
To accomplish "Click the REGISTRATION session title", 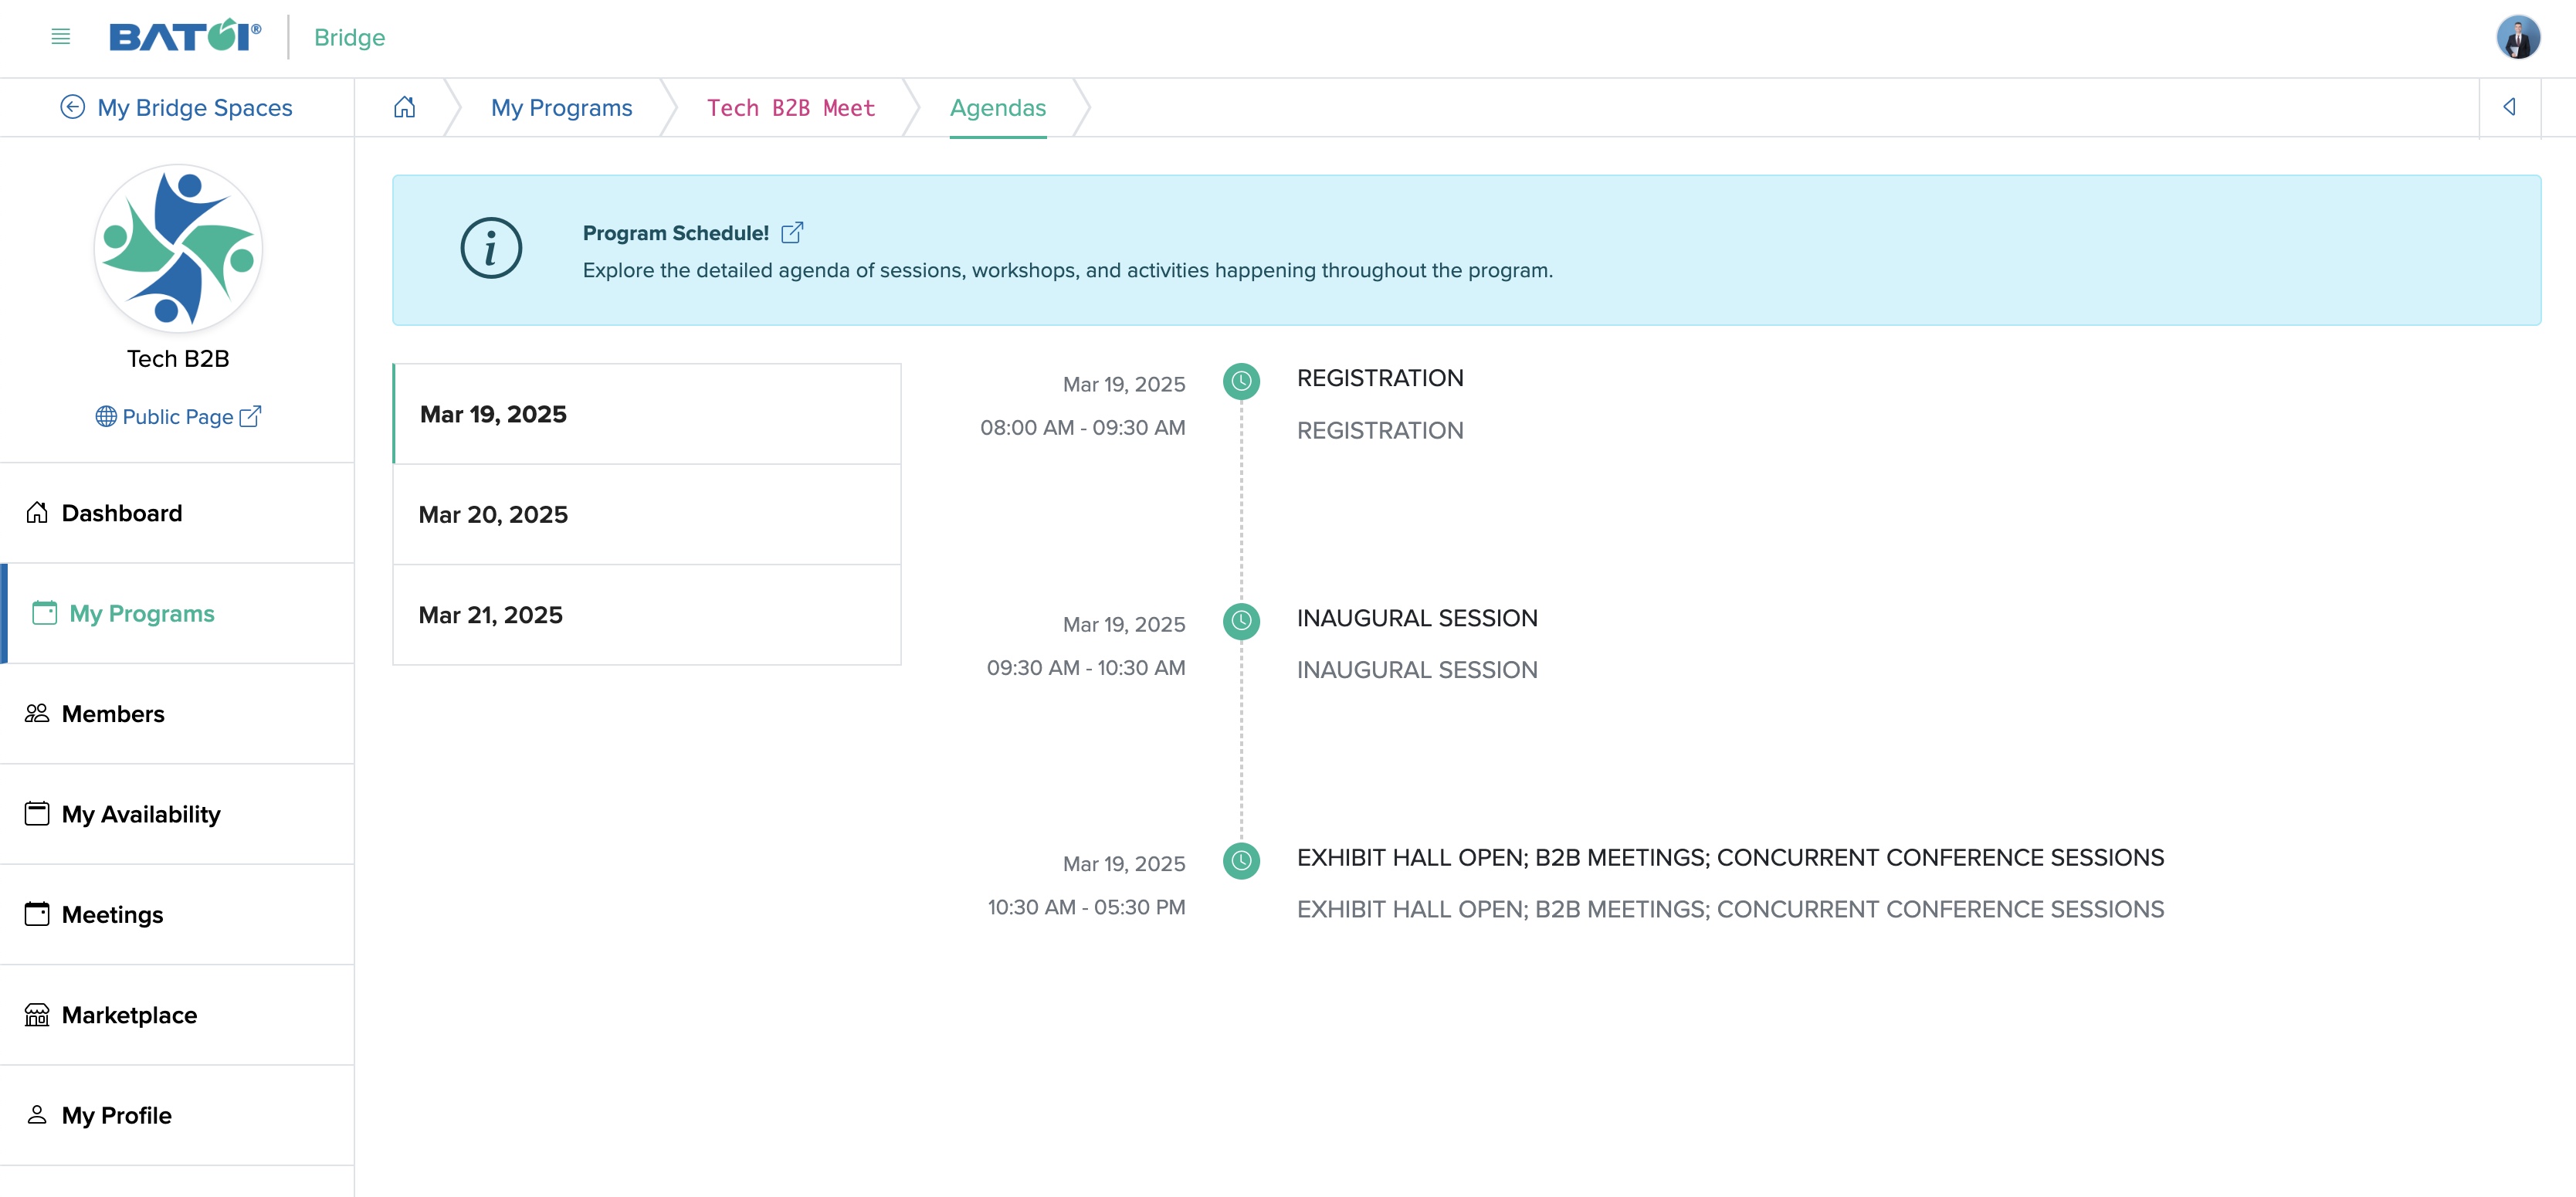I will point(1380,378).
